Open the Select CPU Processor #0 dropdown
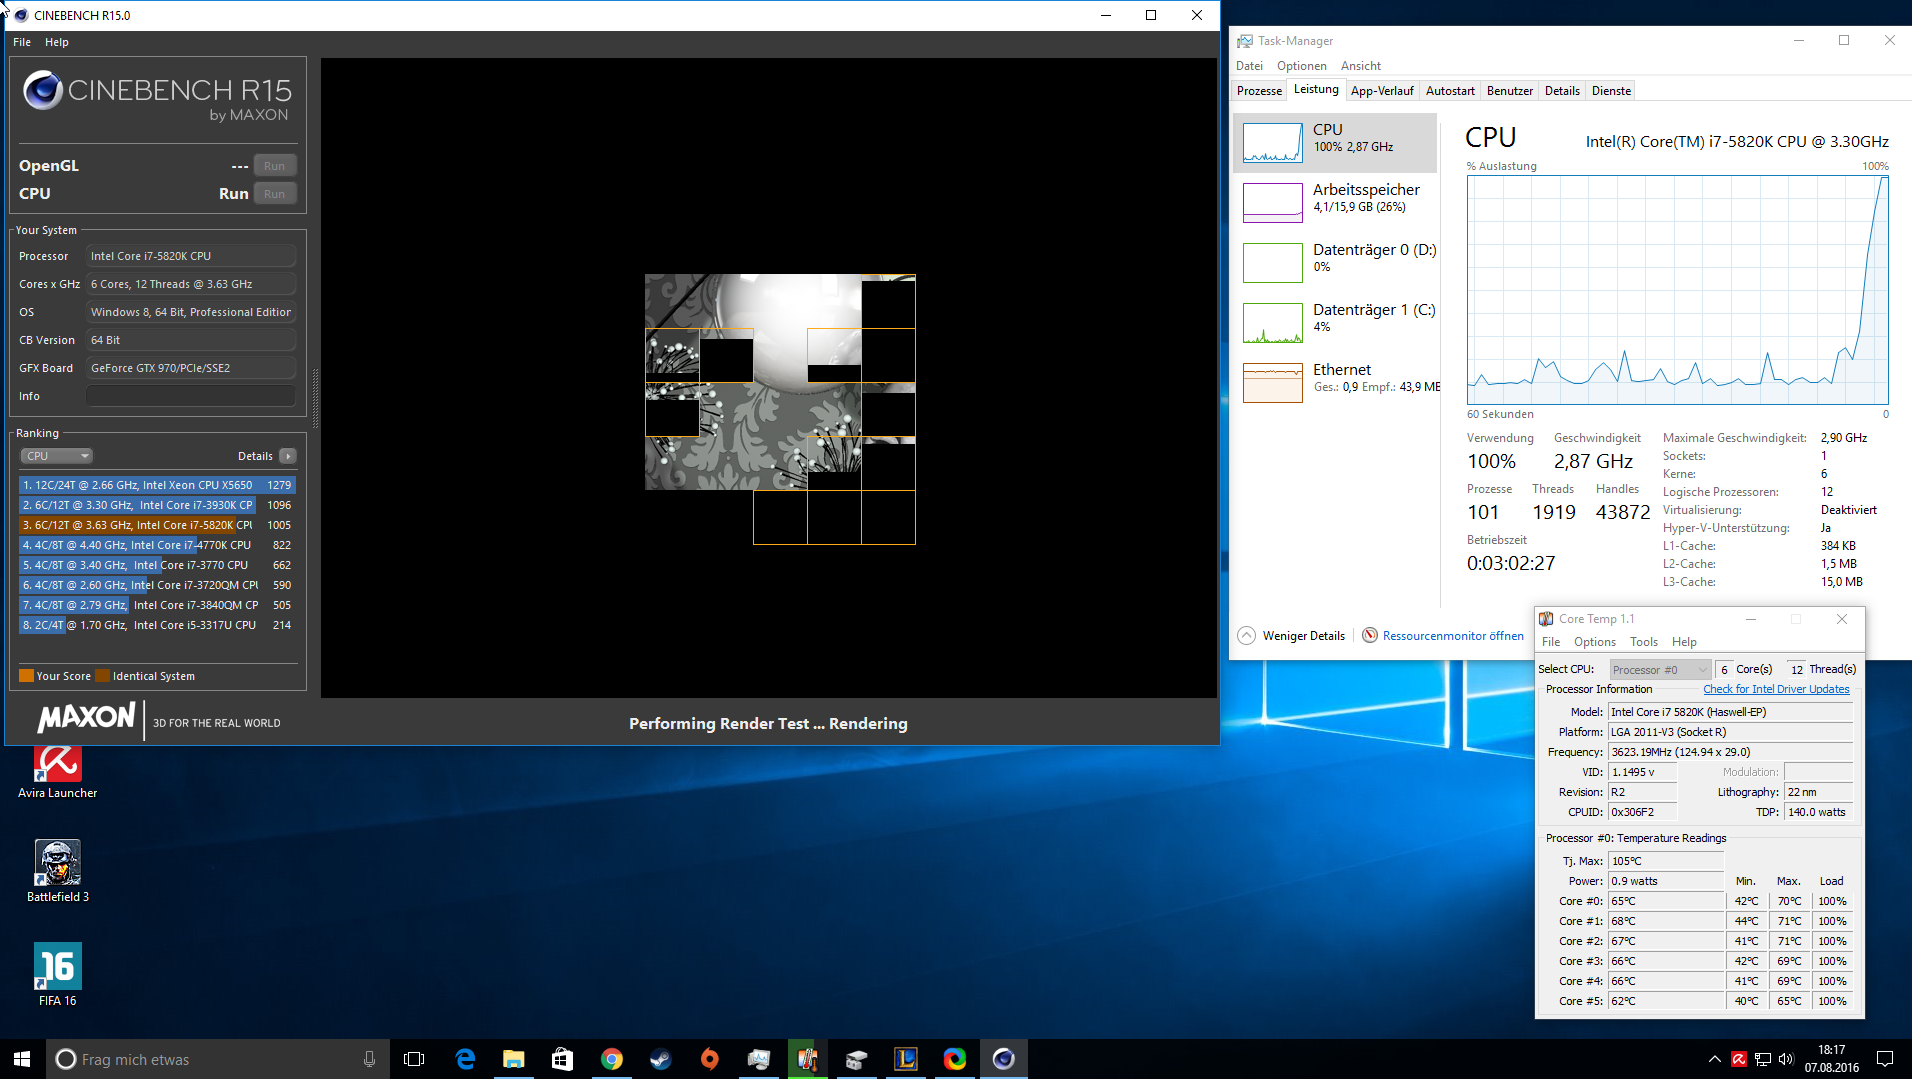Viewport: 1912px width, 1079px height. coord(1660,670)
